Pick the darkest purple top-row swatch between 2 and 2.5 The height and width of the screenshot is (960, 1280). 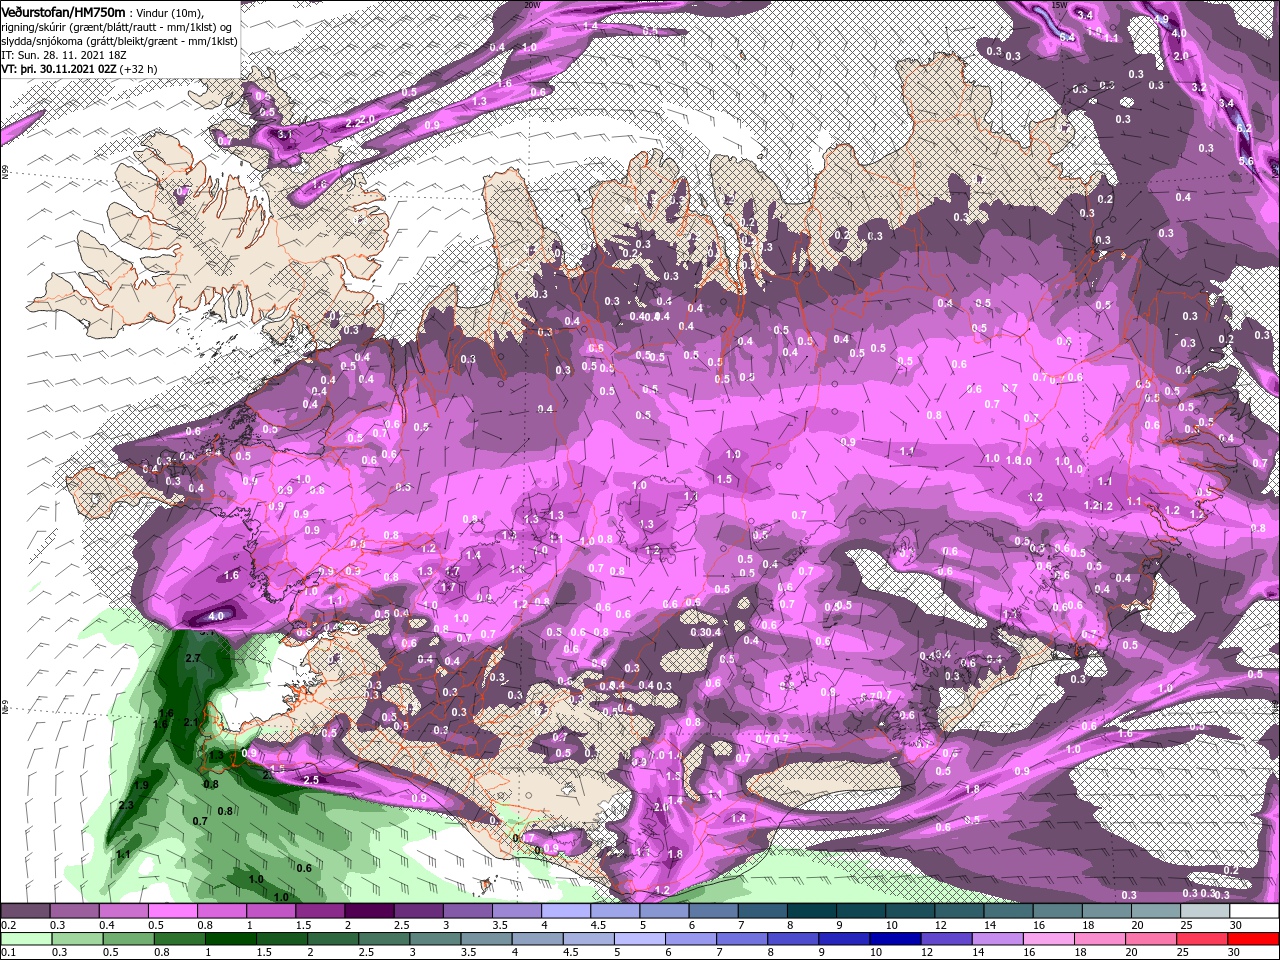click(369, 911)
